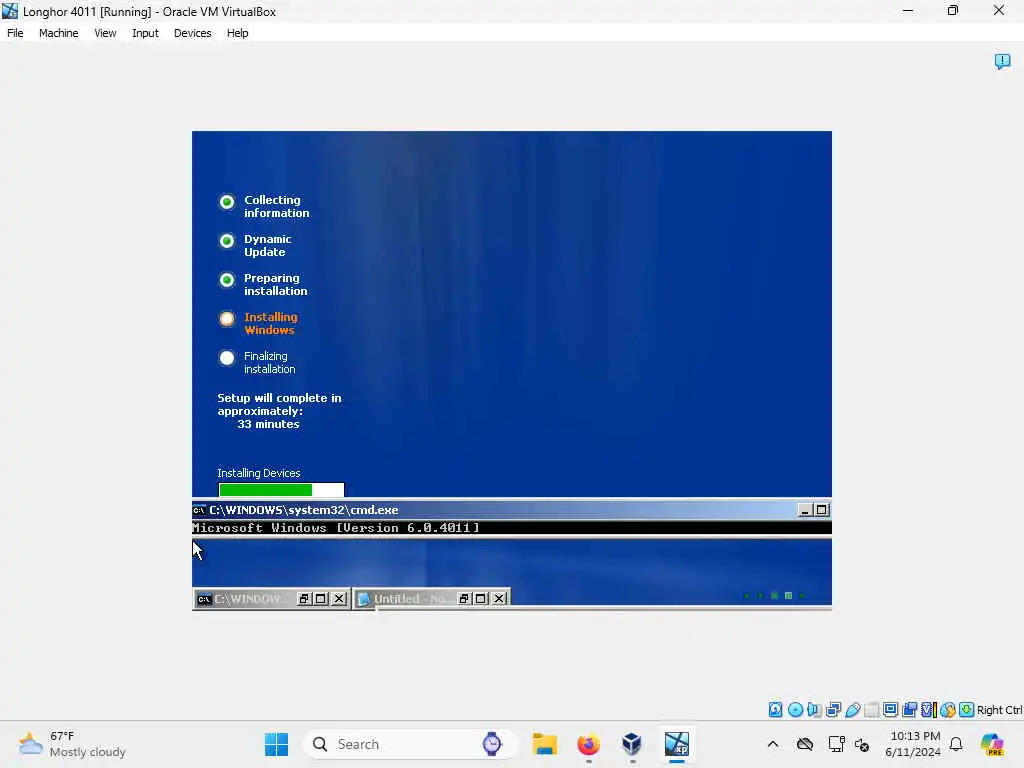
Task: Click the Finalizing installation step indicator
Action: click(x=227, y=358)
